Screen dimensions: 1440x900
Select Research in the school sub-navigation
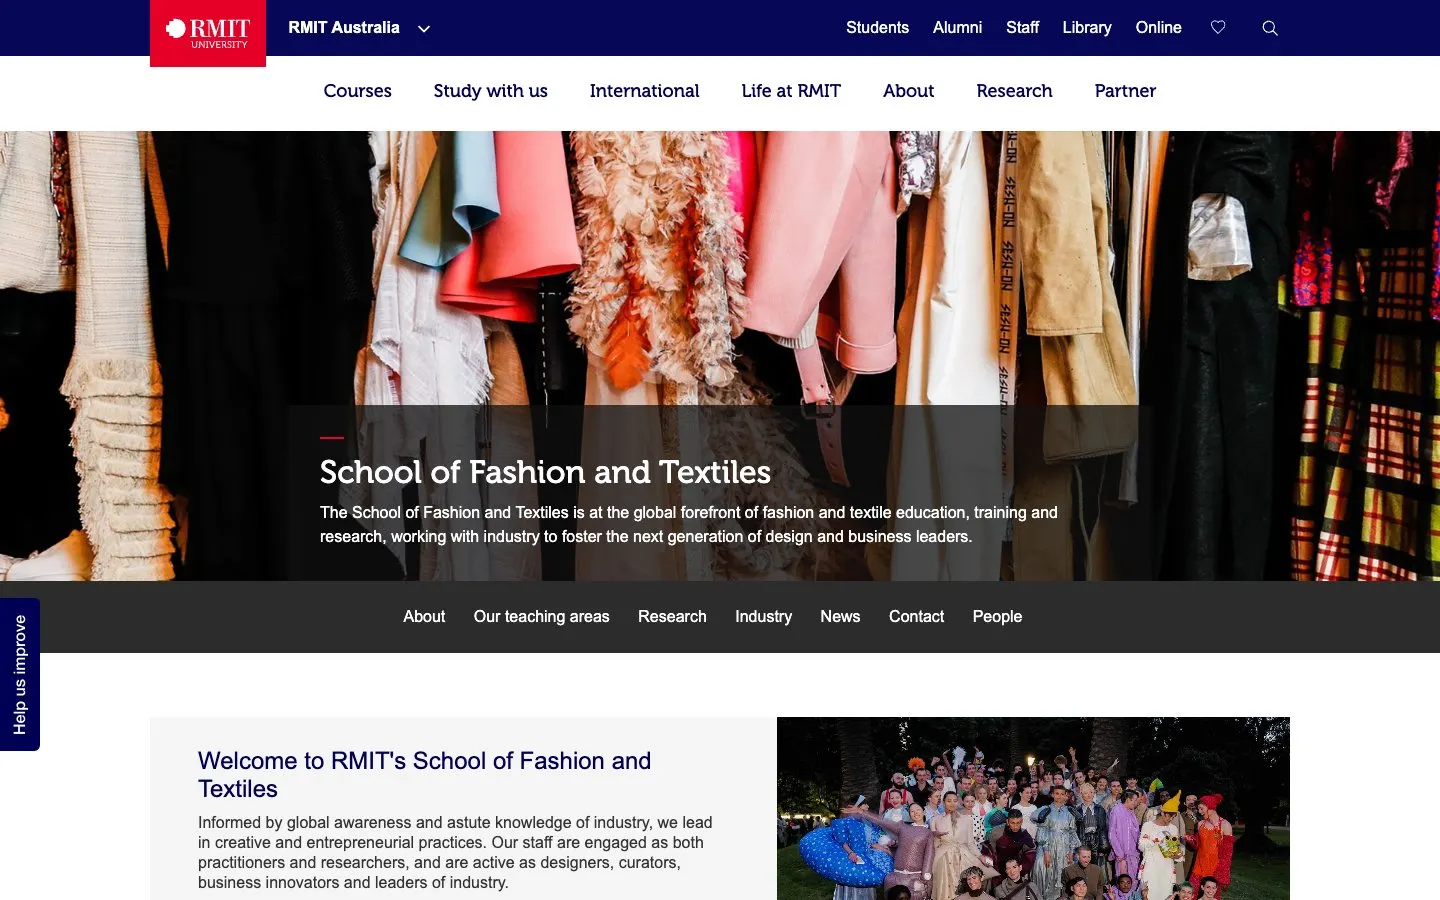[672, 617]
